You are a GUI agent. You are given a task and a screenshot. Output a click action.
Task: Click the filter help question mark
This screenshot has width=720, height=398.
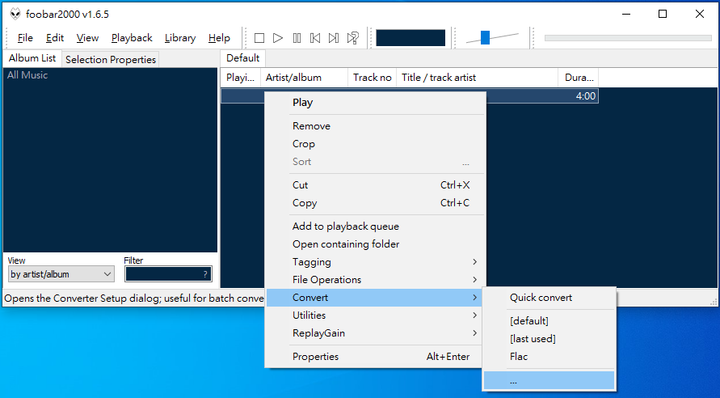click(206, 275)
